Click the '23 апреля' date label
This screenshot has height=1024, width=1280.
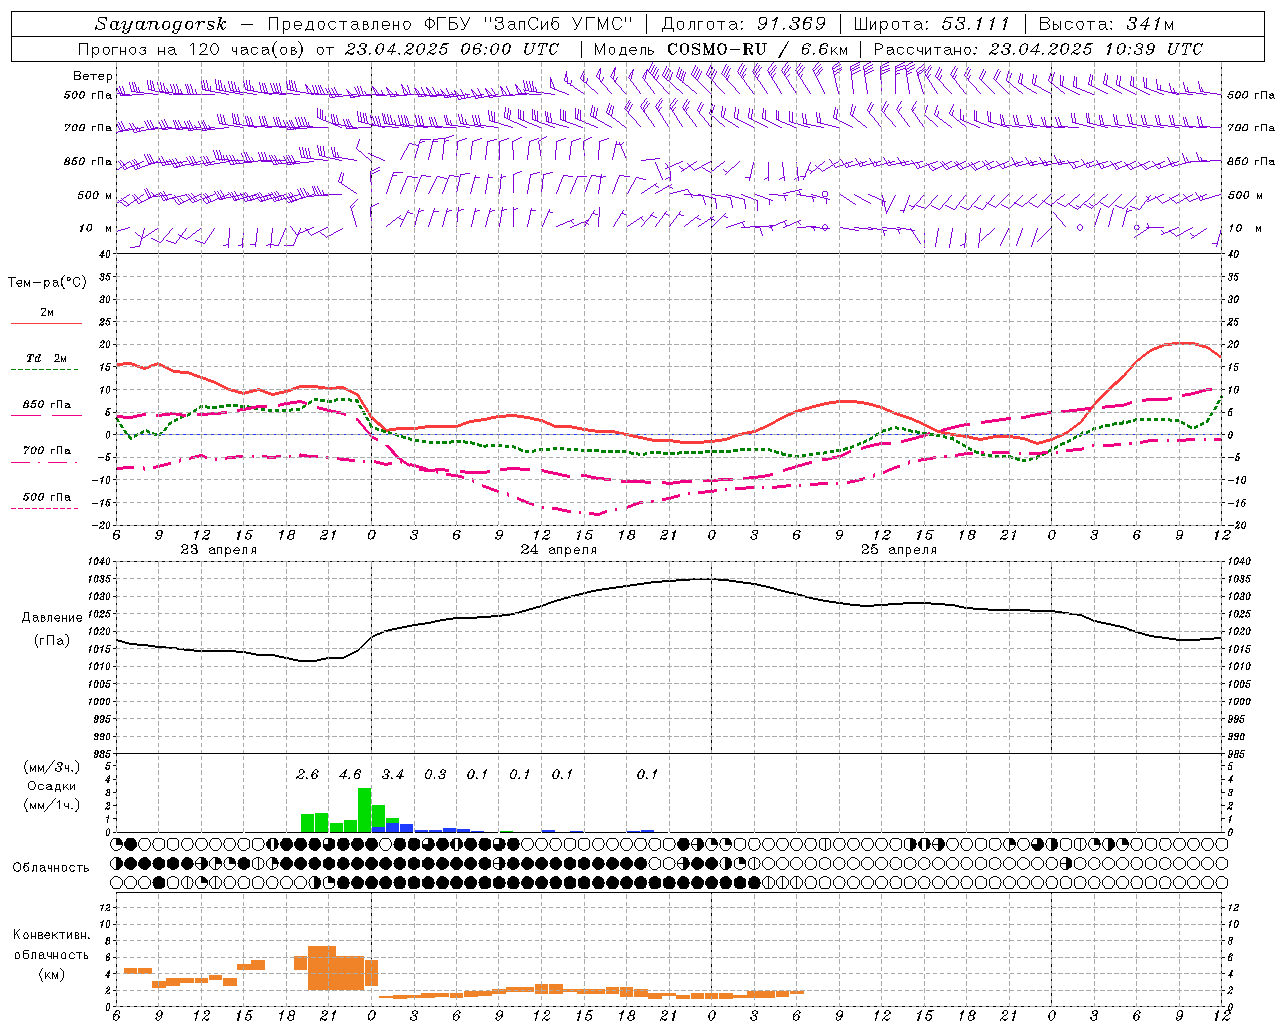(218, 550)
